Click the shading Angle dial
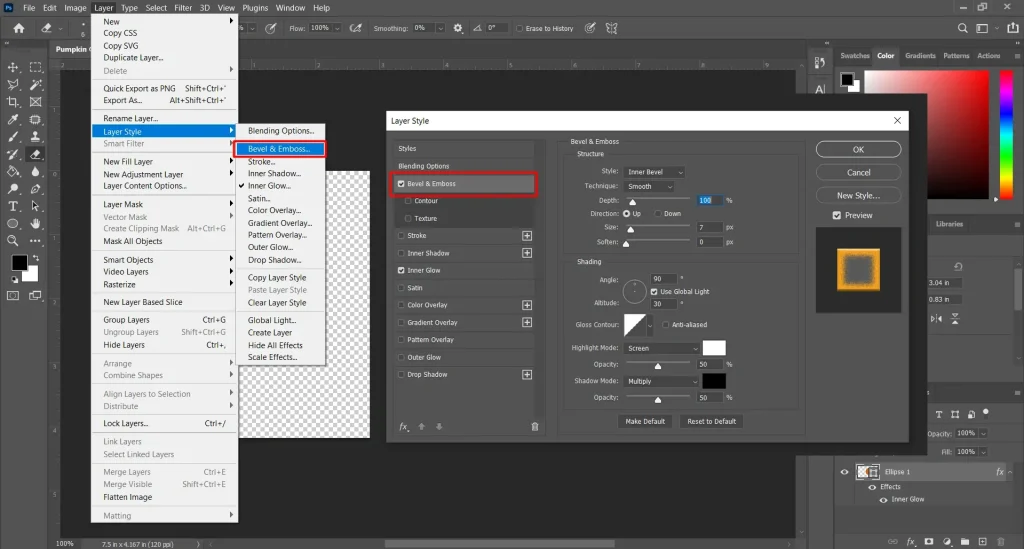This screenshot has height=549, width=1024. 634,291
